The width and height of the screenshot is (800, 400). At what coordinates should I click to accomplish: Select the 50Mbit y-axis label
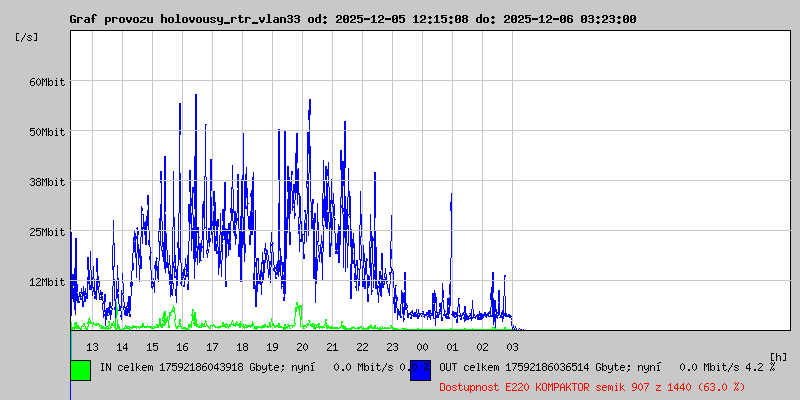46,132
